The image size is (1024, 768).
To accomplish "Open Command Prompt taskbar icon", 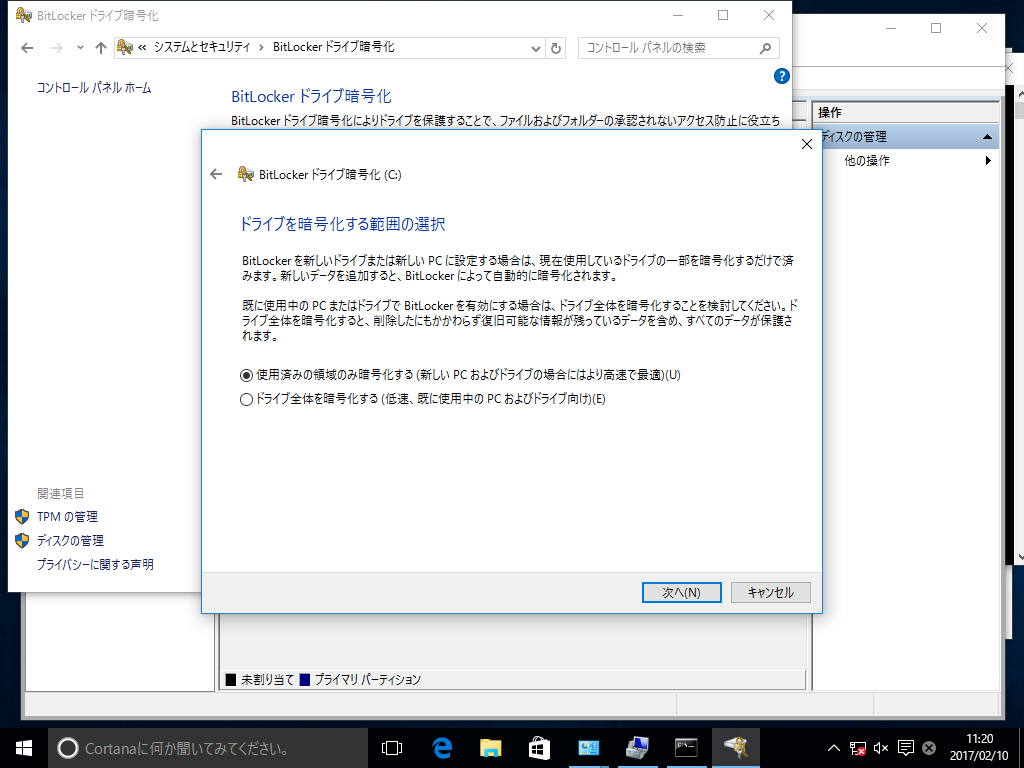I will click(686, 748).
